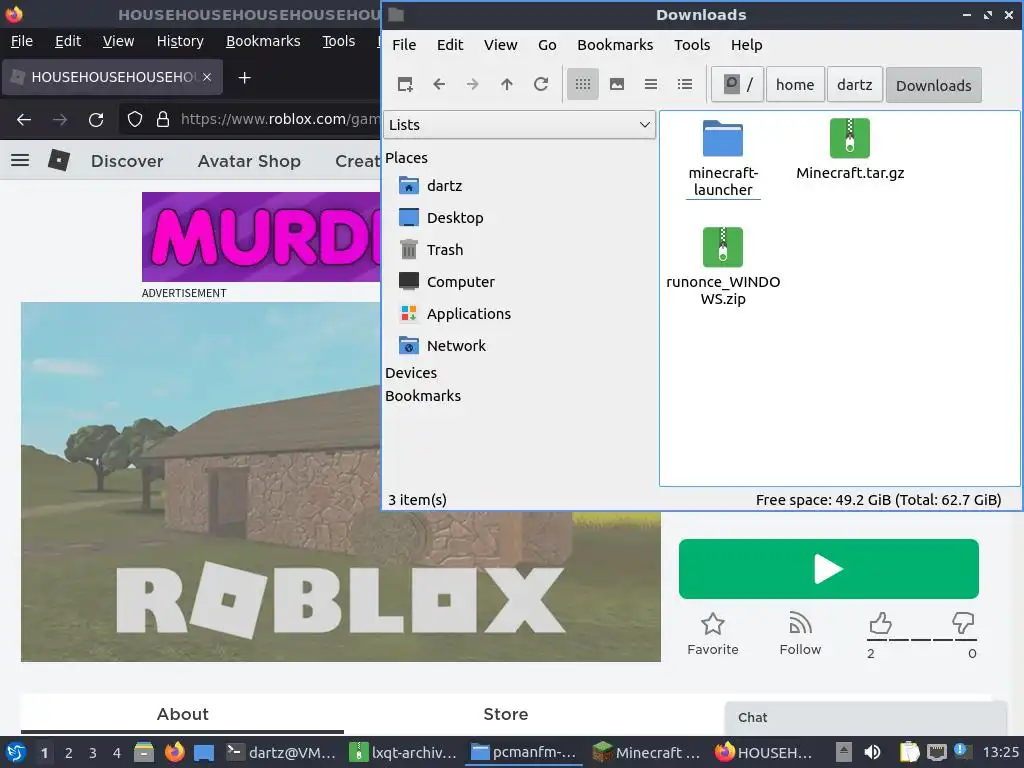The width and height of the screenshot is (1024, 768).
Task: Open Applications in the Places sidebar
Action: click(468, 314)
